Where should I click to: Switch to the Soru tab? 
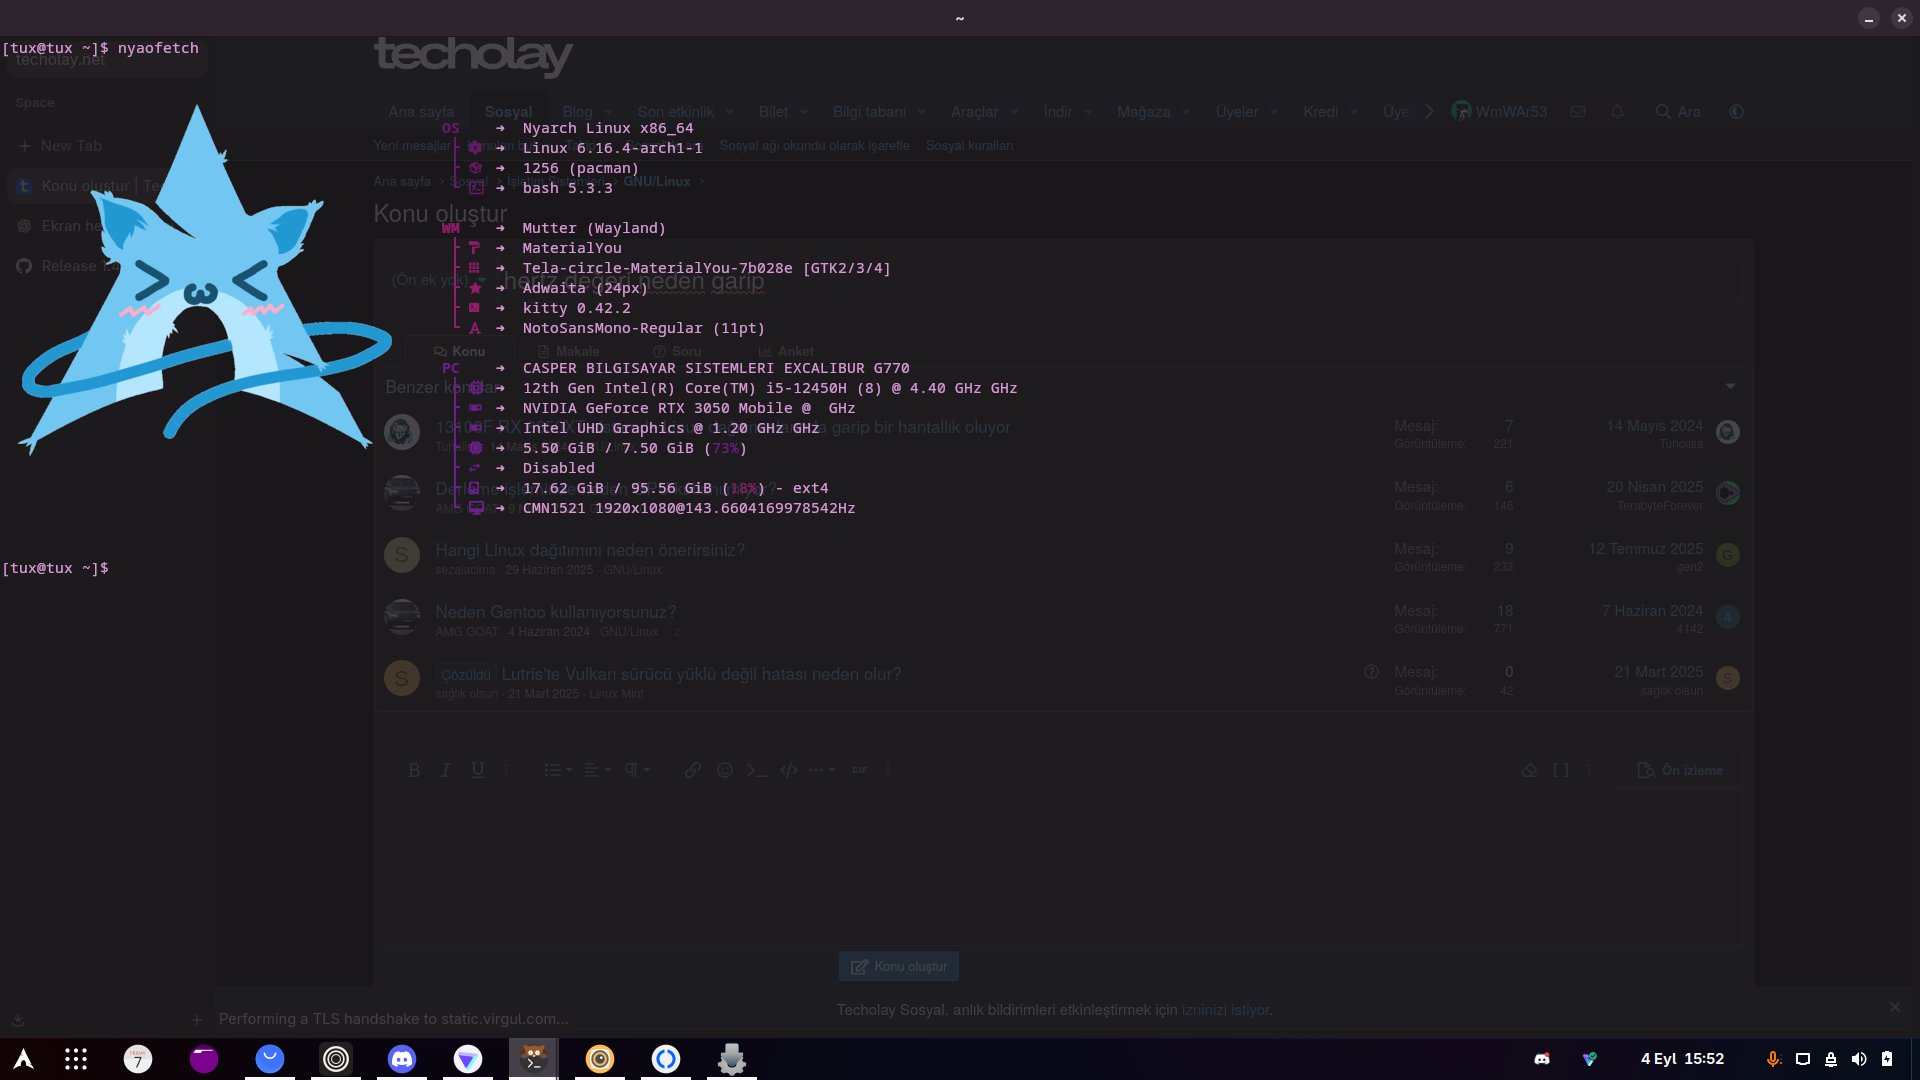pyautogui.click(x=677, y=352)
